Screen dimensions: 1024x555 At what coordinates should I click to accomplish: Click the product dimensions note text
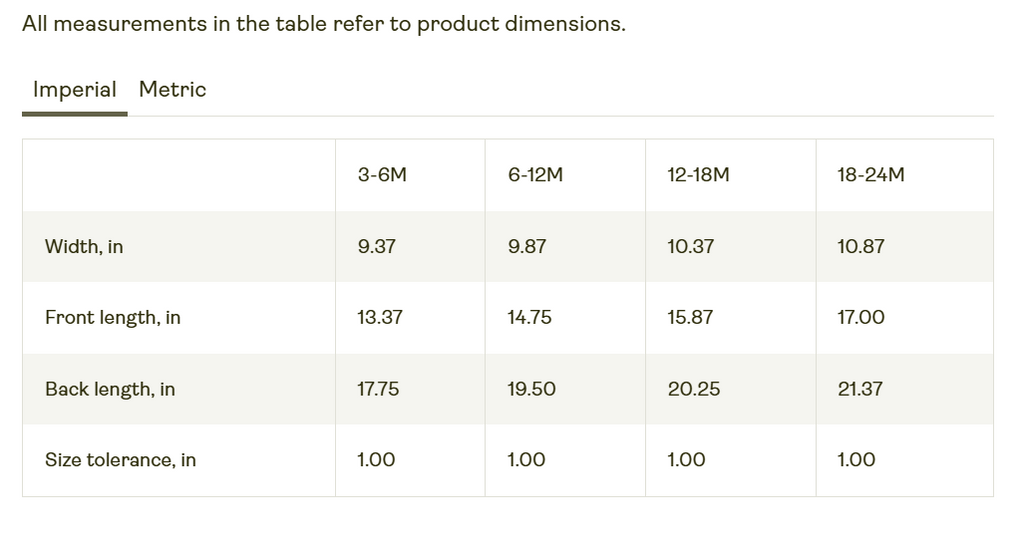323,24
